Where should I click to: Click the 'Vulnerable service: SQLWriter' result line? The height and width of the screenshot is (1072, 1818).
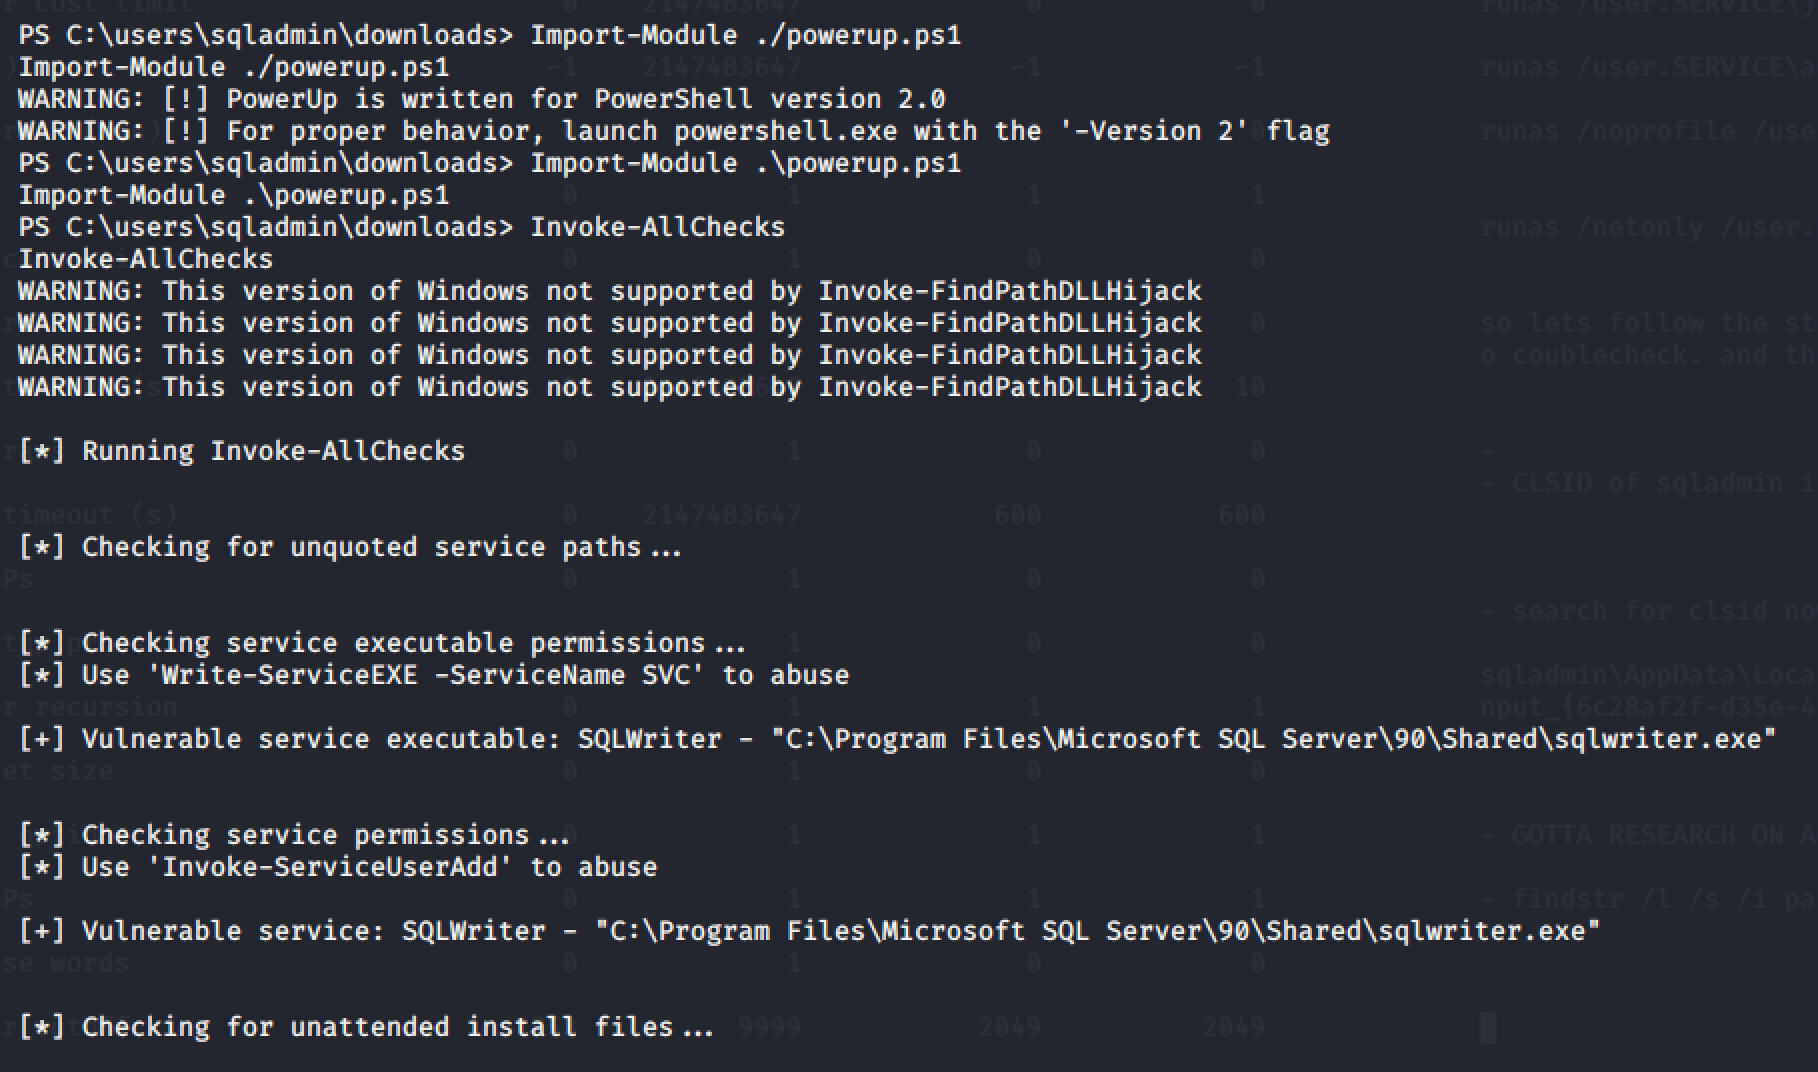pos(808,931)
